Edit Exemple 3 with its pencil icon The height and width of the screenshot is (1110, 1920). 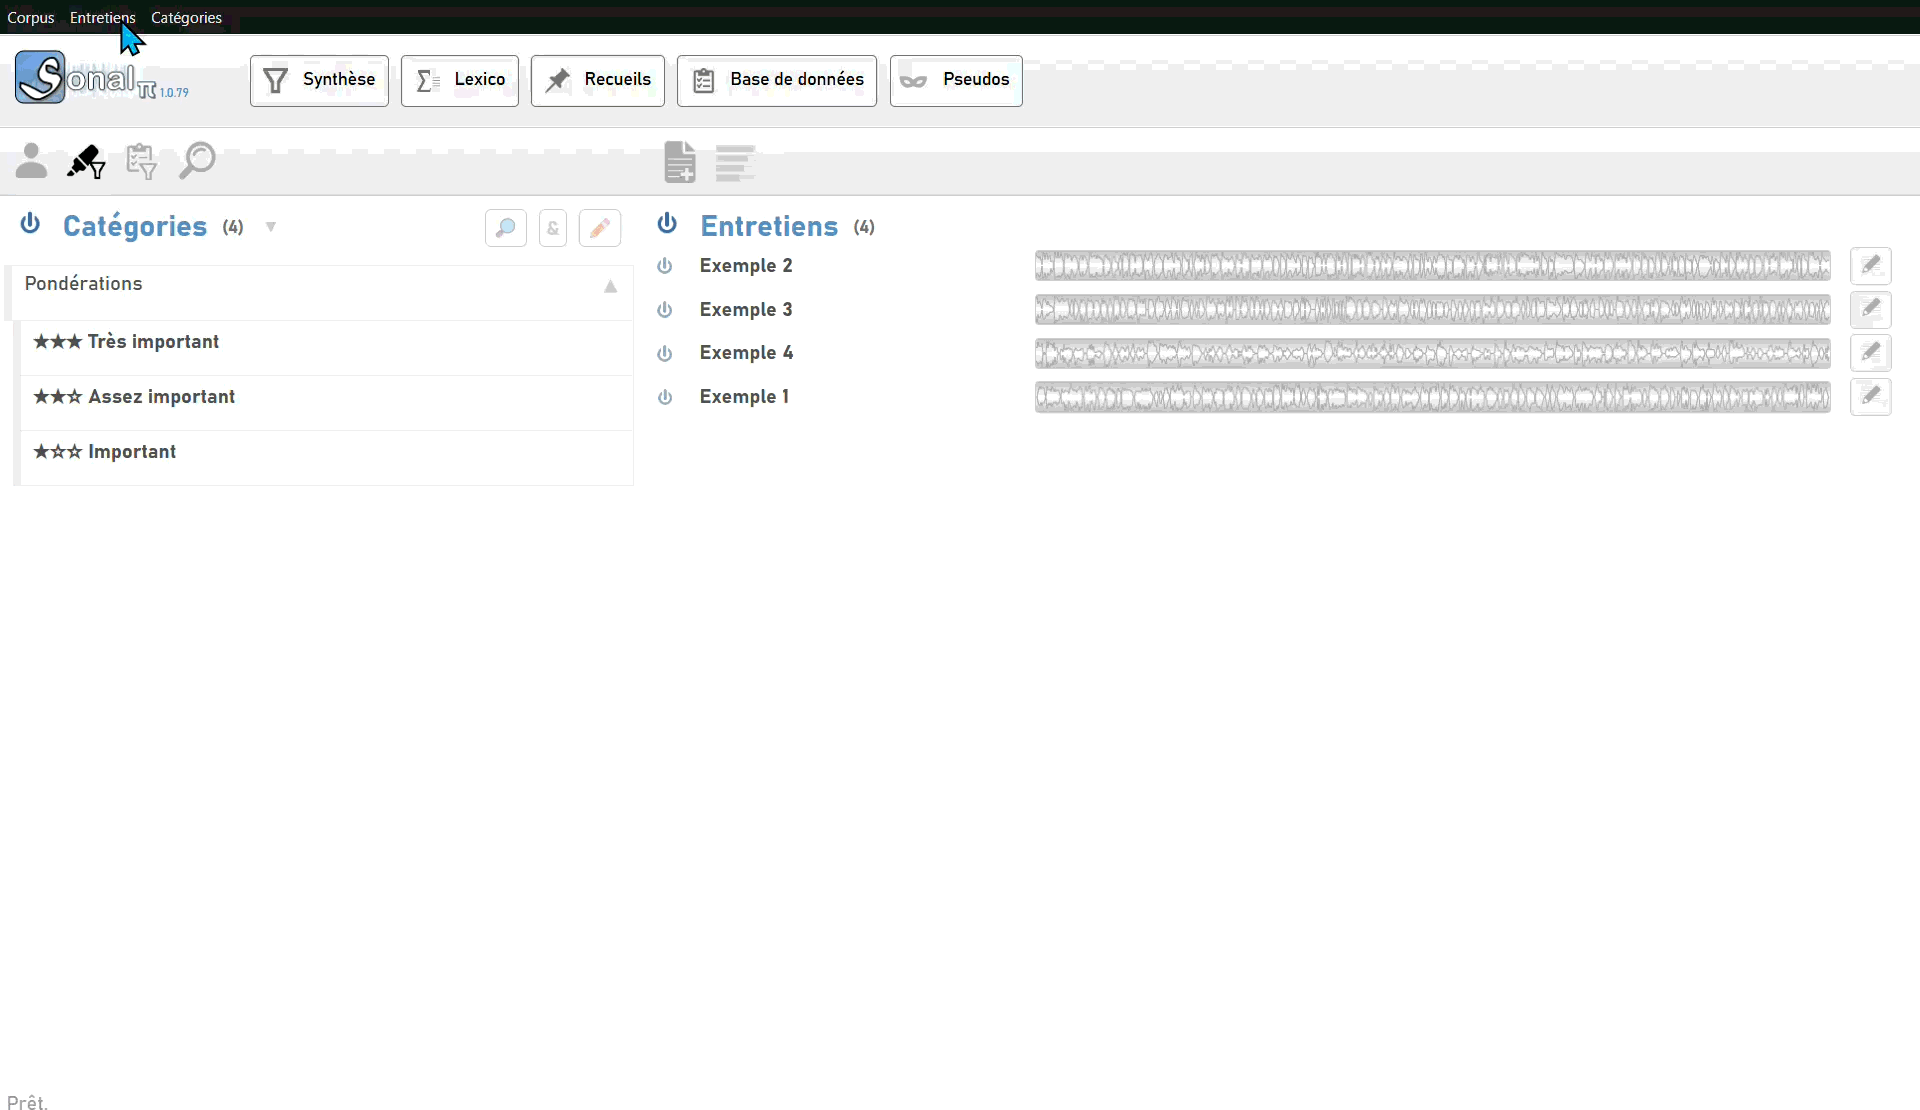click(x=1871, y=309)
